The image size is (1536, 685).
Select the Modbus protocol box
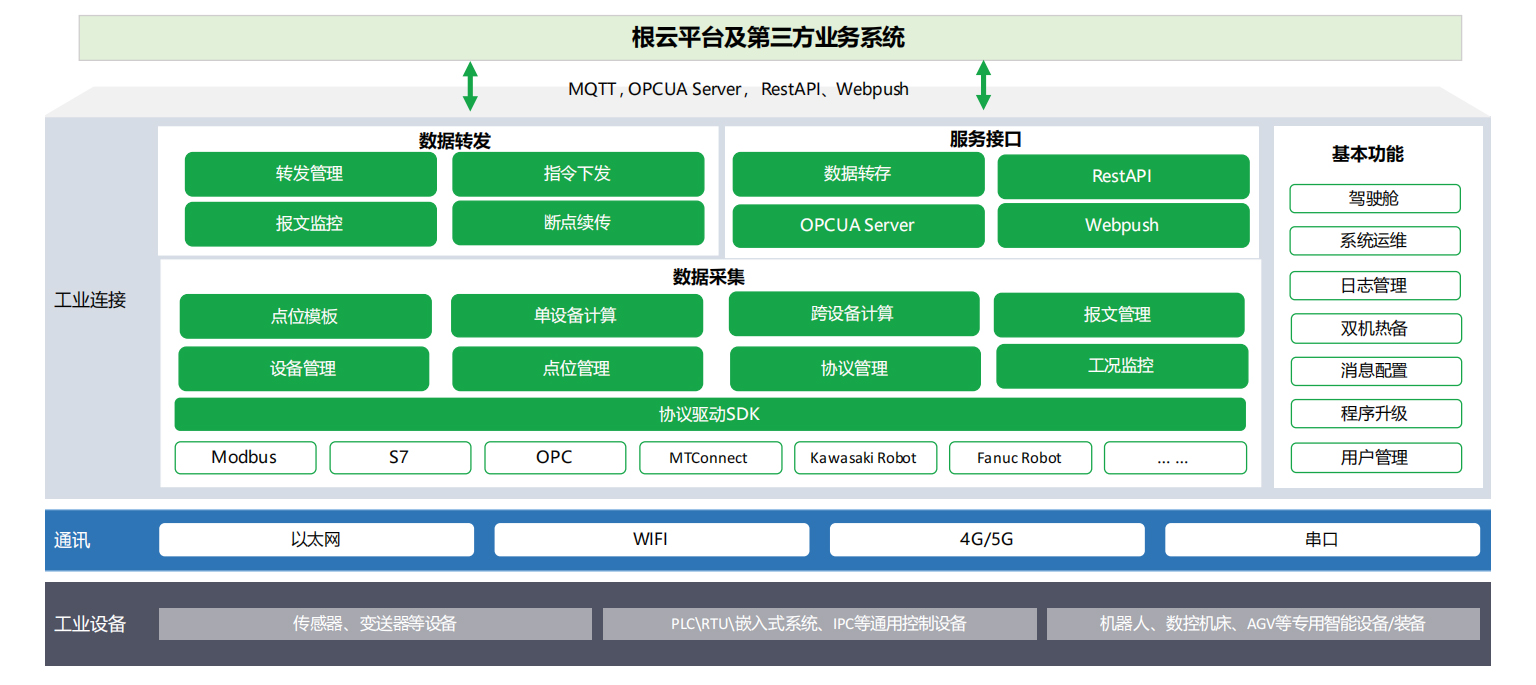point(245,458)
